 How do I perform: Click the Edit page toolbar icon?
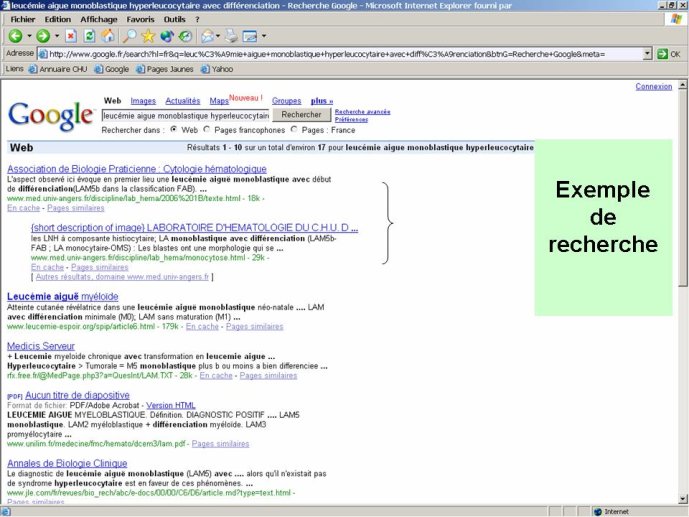click(250, 36)
